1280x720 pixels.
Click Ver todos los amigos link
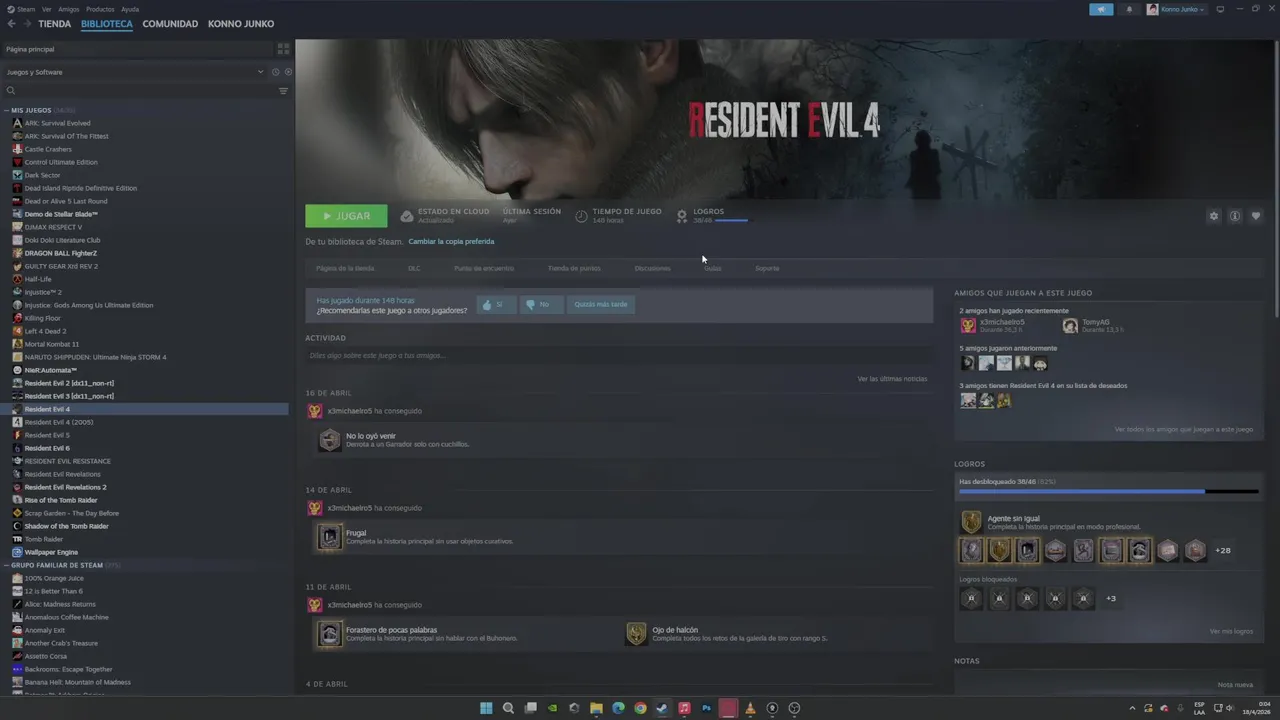1183,429
